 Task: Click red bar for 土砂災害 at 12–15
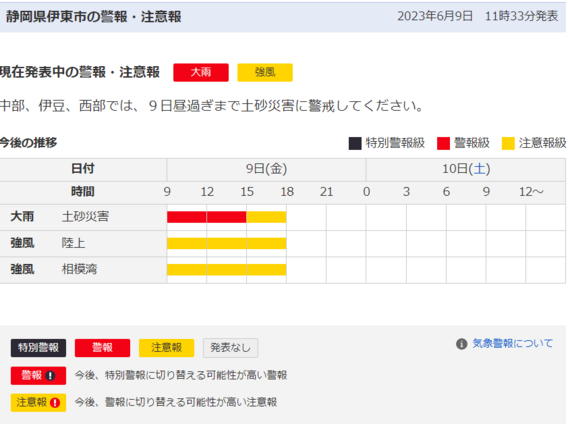click(x=227, y=217)
